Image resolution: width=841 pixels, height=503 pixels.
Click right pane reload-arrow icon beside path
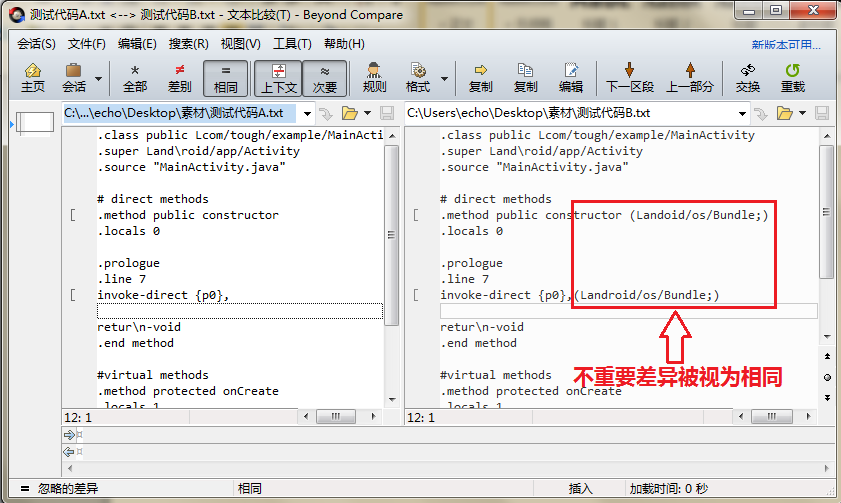(x=761, y=113)
